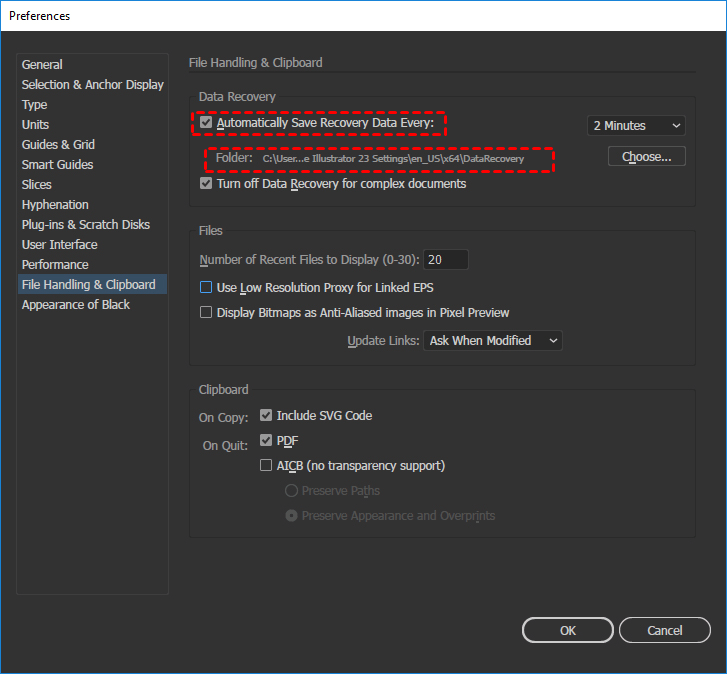Open the 2 Minutes interval dropdown
This screenshot has height=674, width=727.
click(636, 126)
